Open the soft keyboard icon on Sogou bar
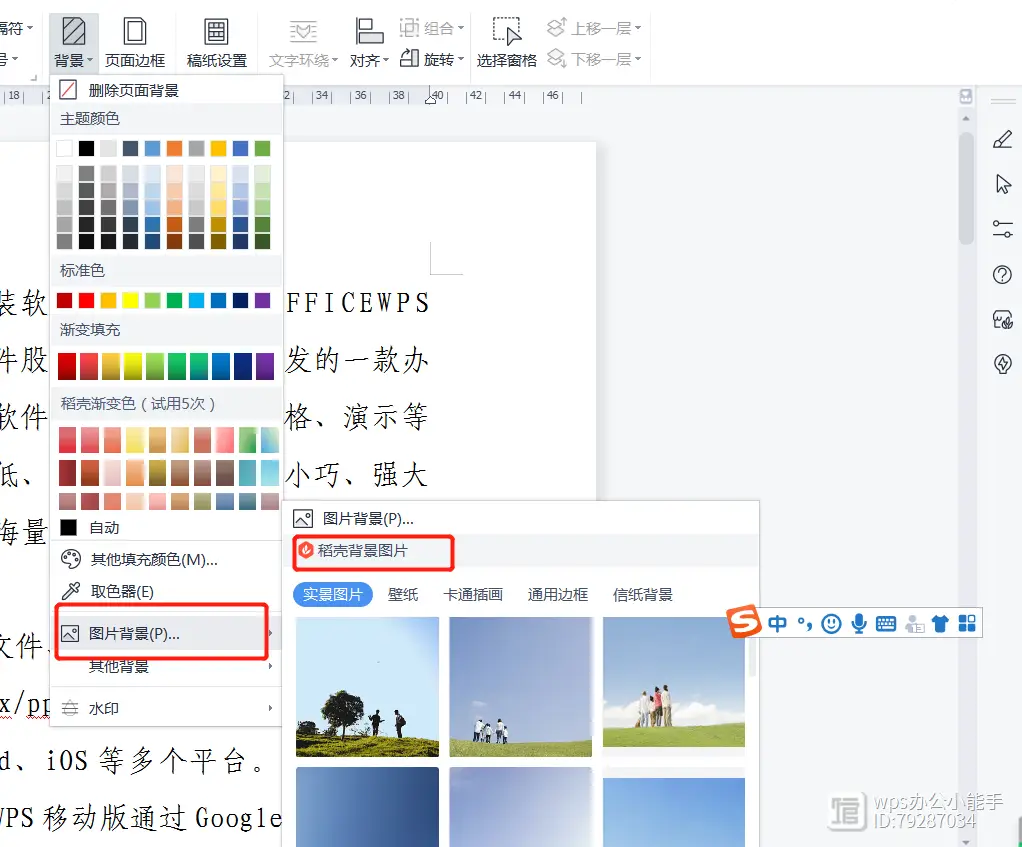This screenshot has height=847, width=1022. [886, 624]
